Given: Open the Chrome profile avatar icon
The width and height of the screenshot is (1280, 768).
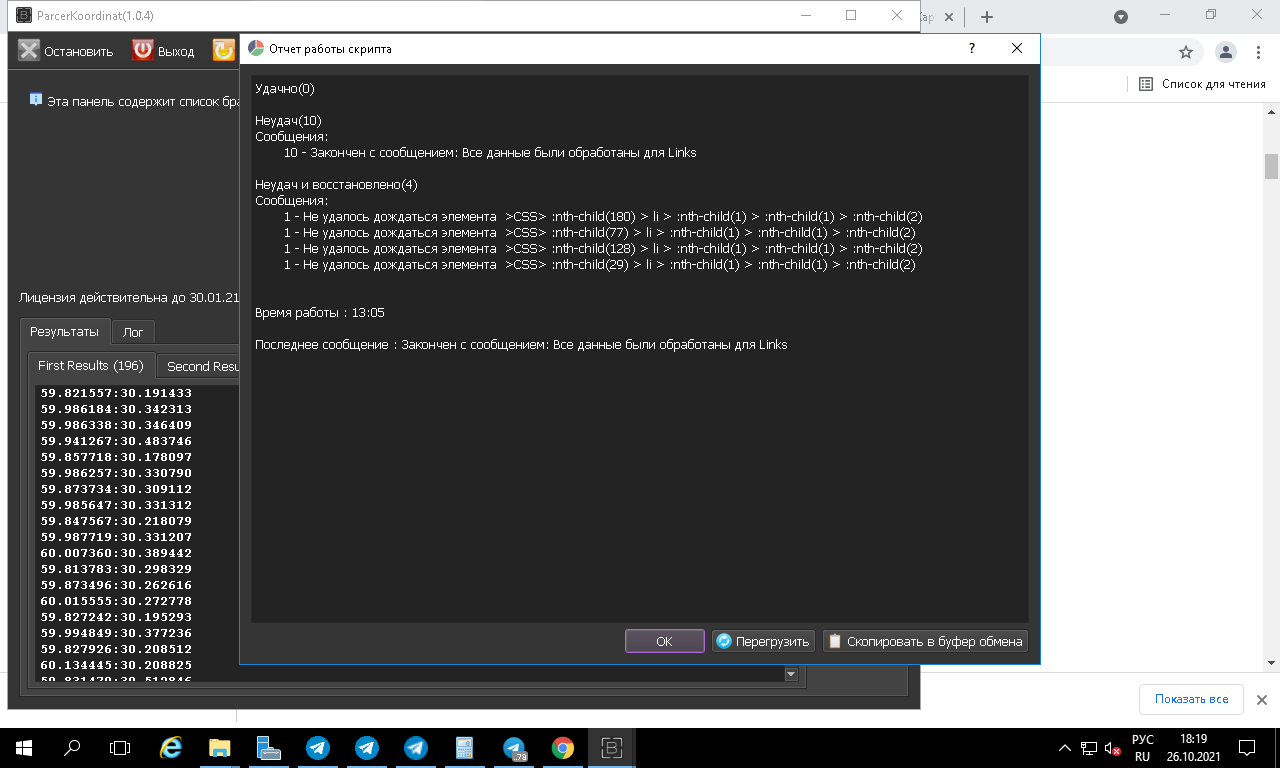Looking at the screenshot, I should pyautogui.click(x=1225, y=52).
